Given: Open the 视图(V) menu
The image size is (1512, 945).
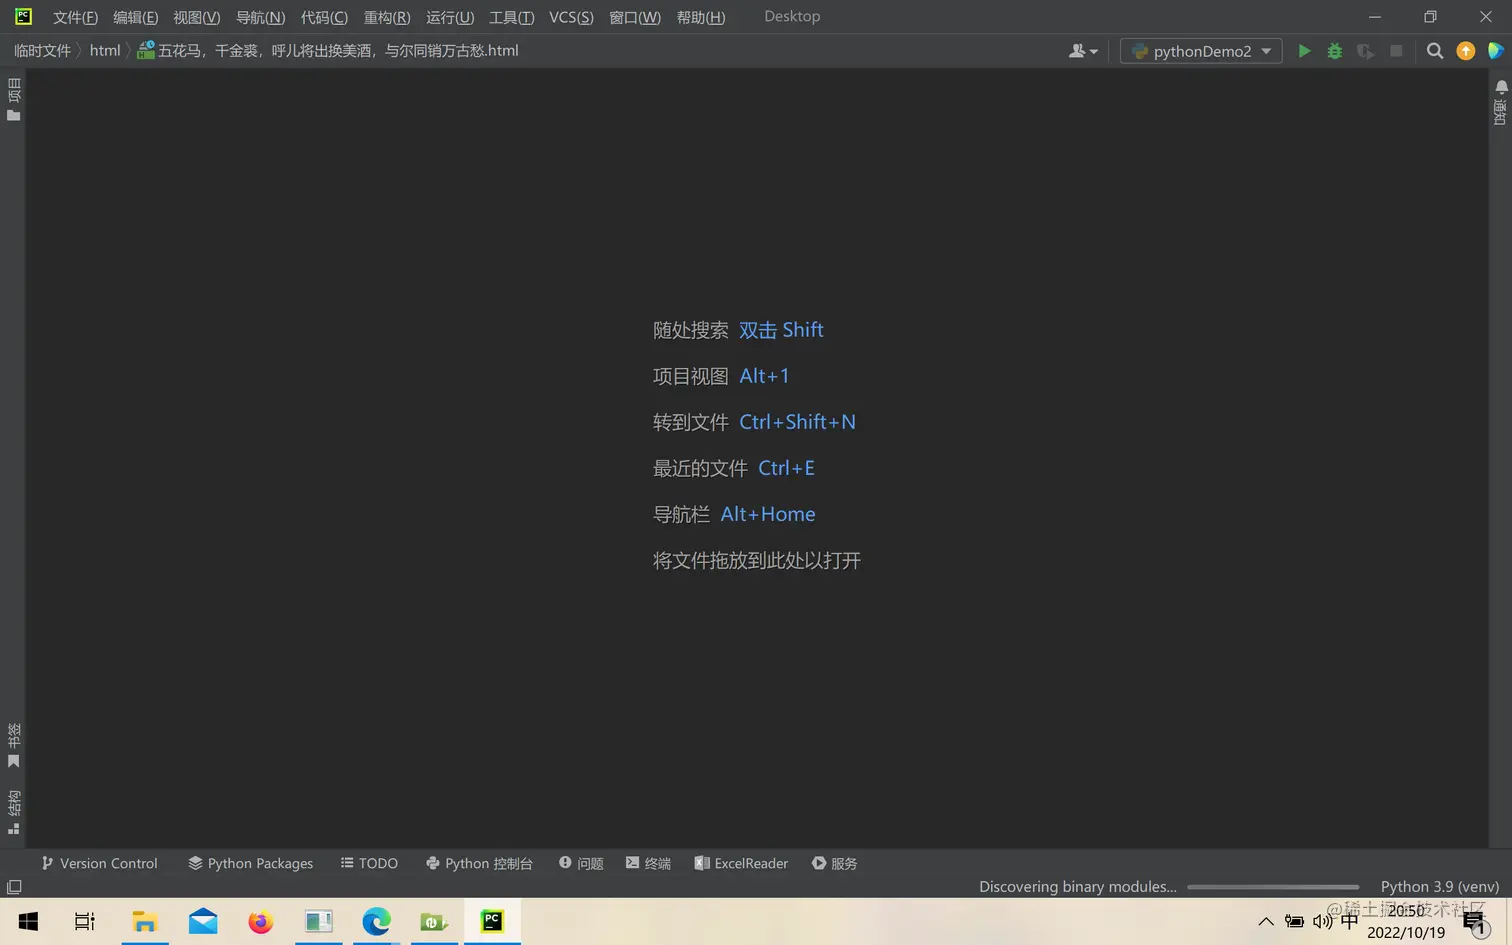Looking at the screenshot, I should click(196, 17).
